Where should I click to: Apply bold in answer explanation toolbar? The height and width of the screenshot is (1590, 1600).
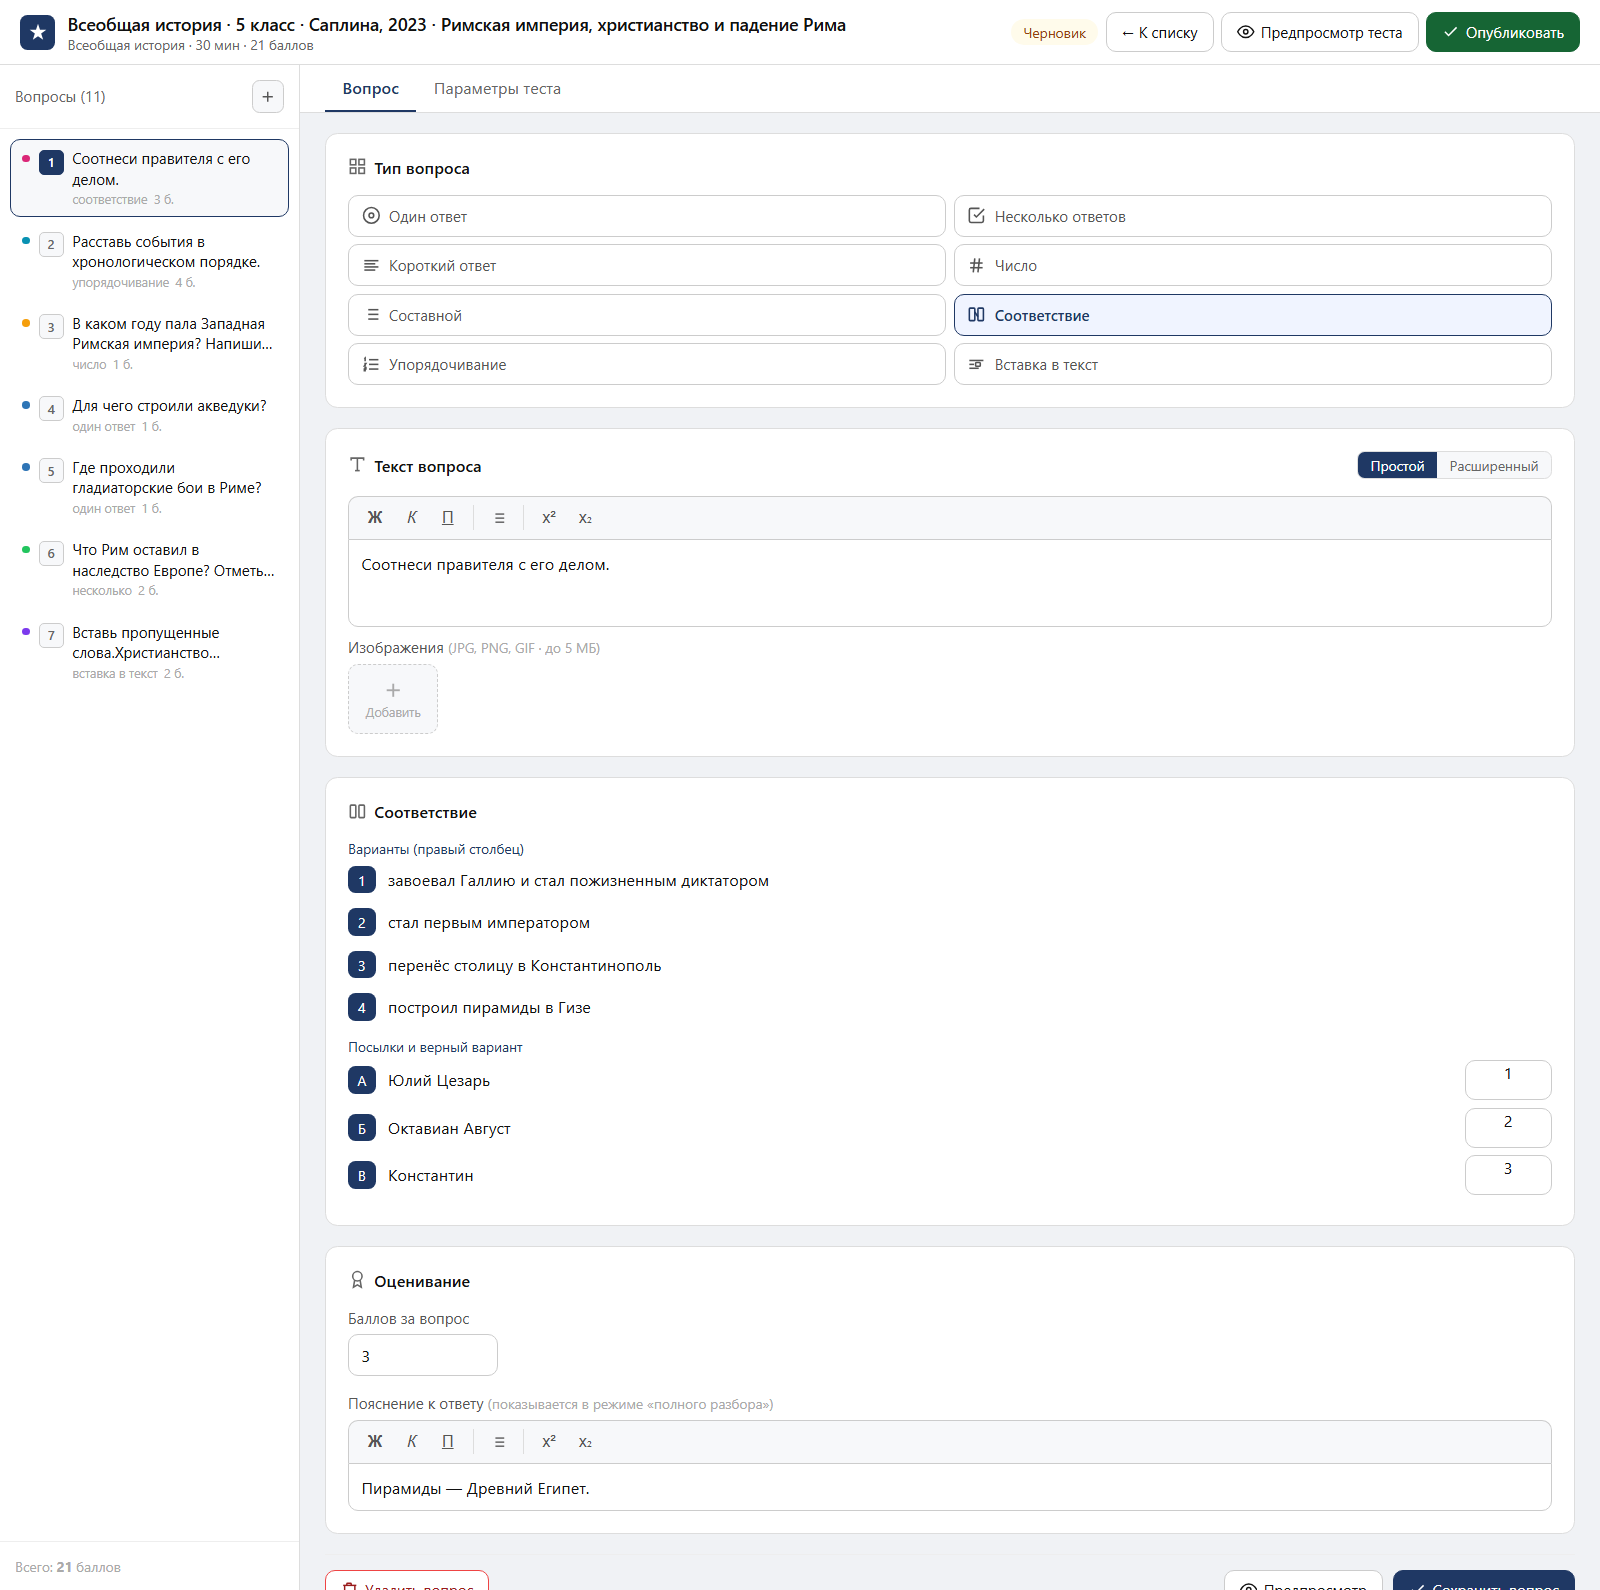[375, 1442]
